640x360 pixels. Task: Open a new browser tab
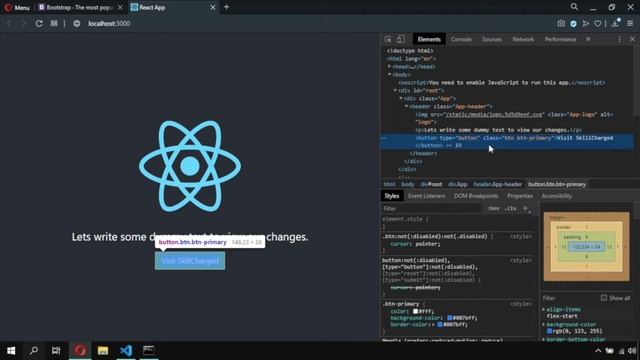(x=227, y=7)
